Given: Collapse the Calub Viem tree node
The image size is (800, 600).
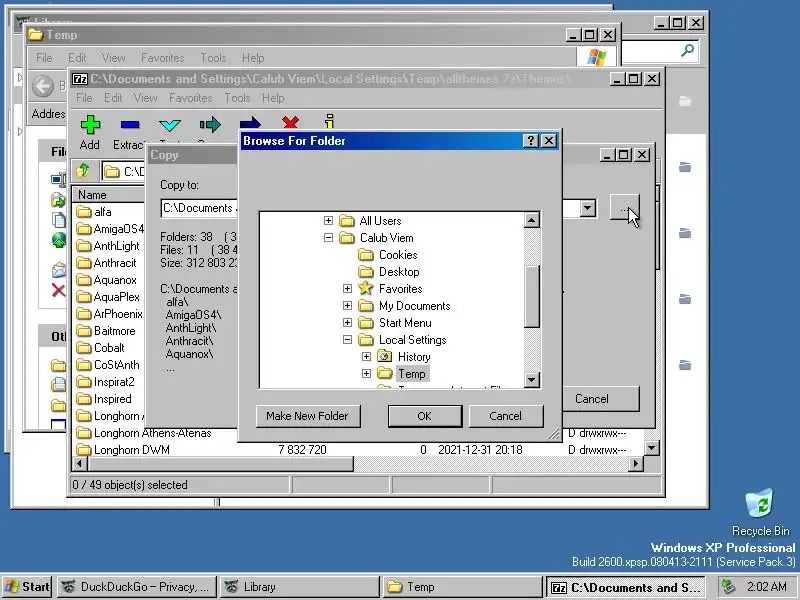Looking at the screenshot, I should point(328,238).
